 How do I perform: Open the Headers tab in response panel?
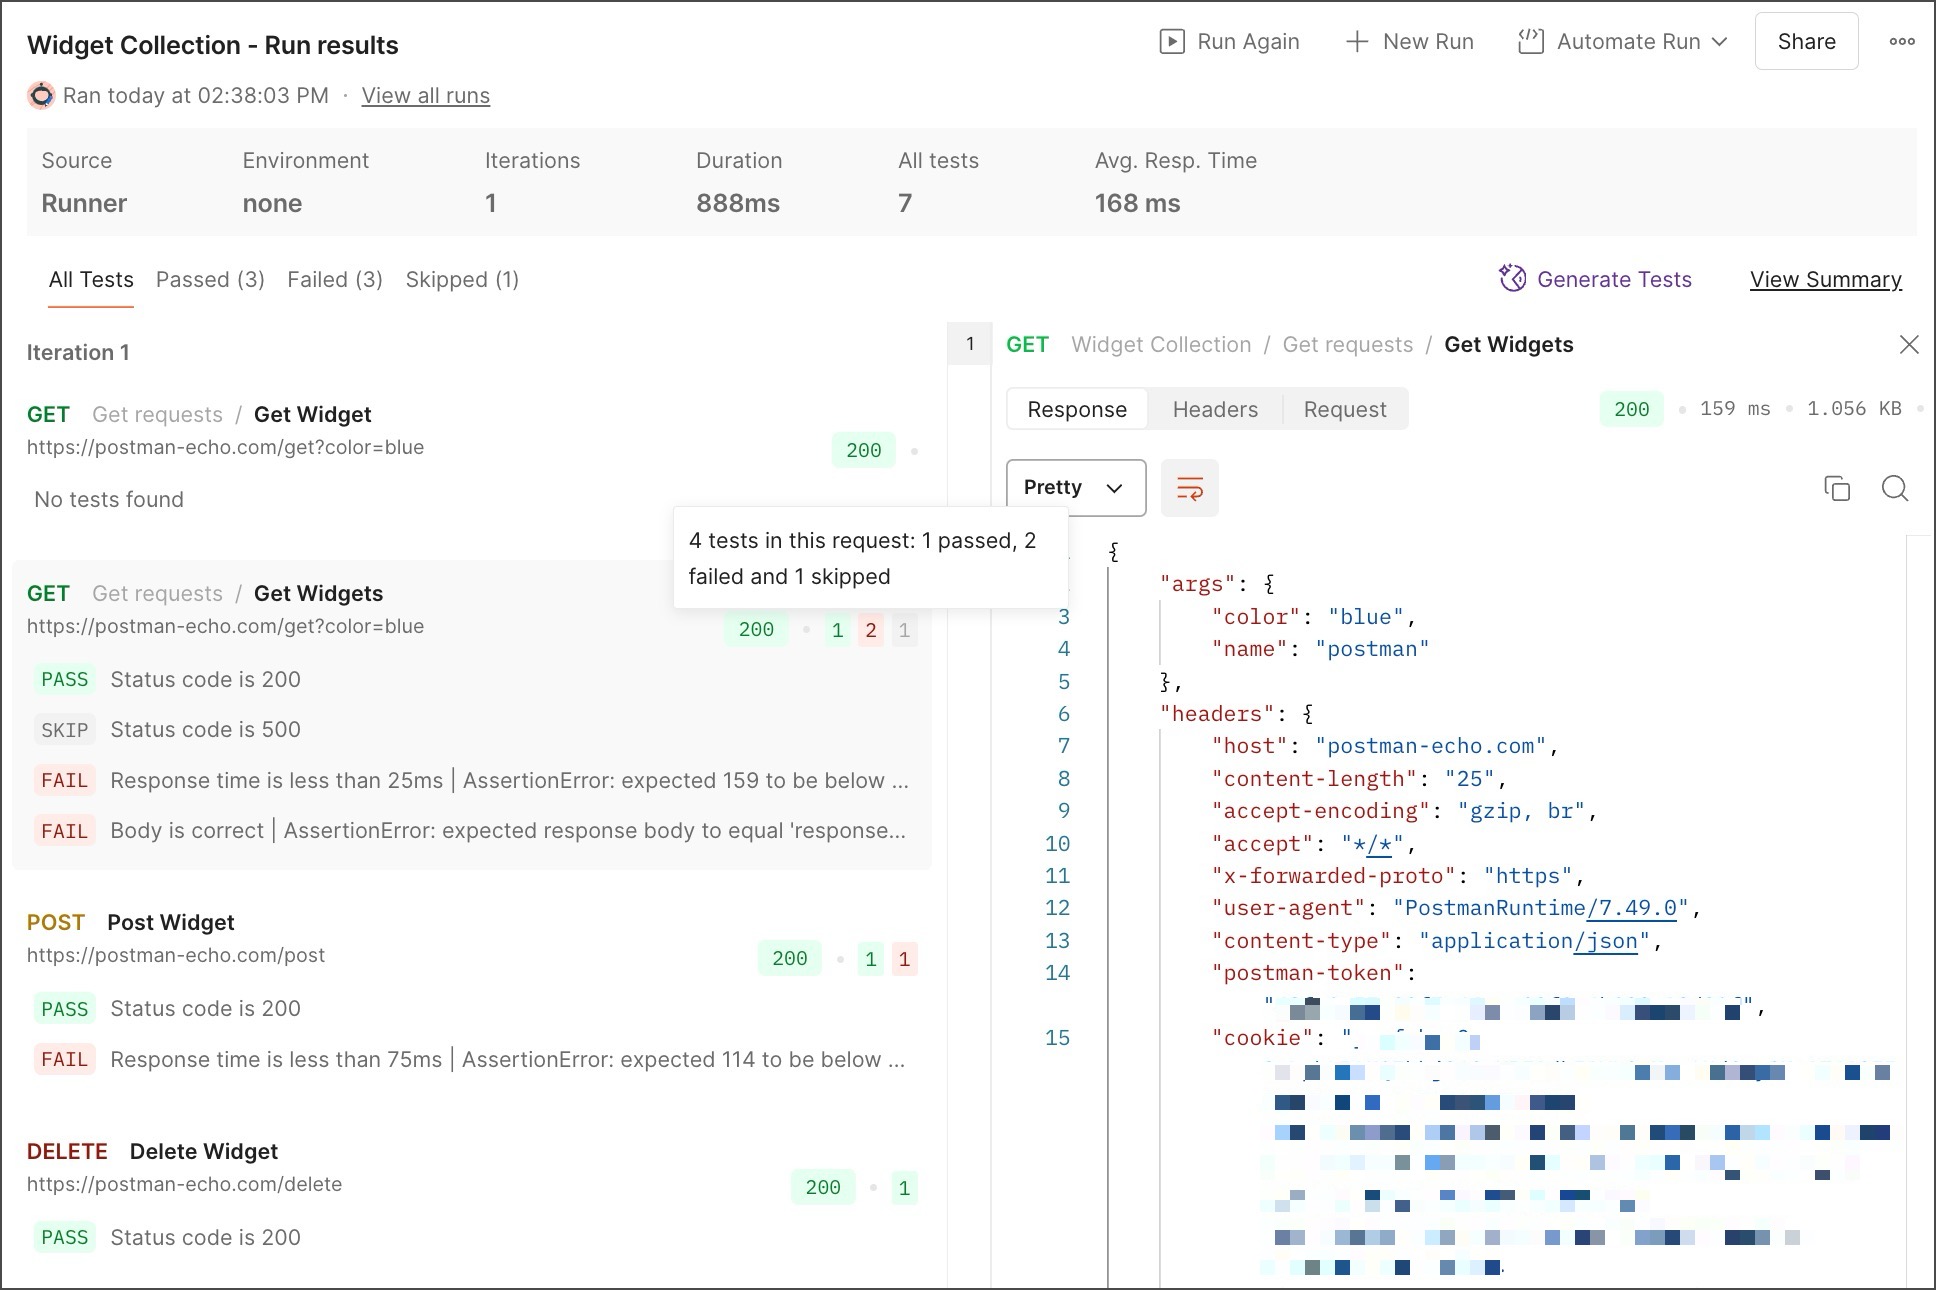[x=1215, y=409]
